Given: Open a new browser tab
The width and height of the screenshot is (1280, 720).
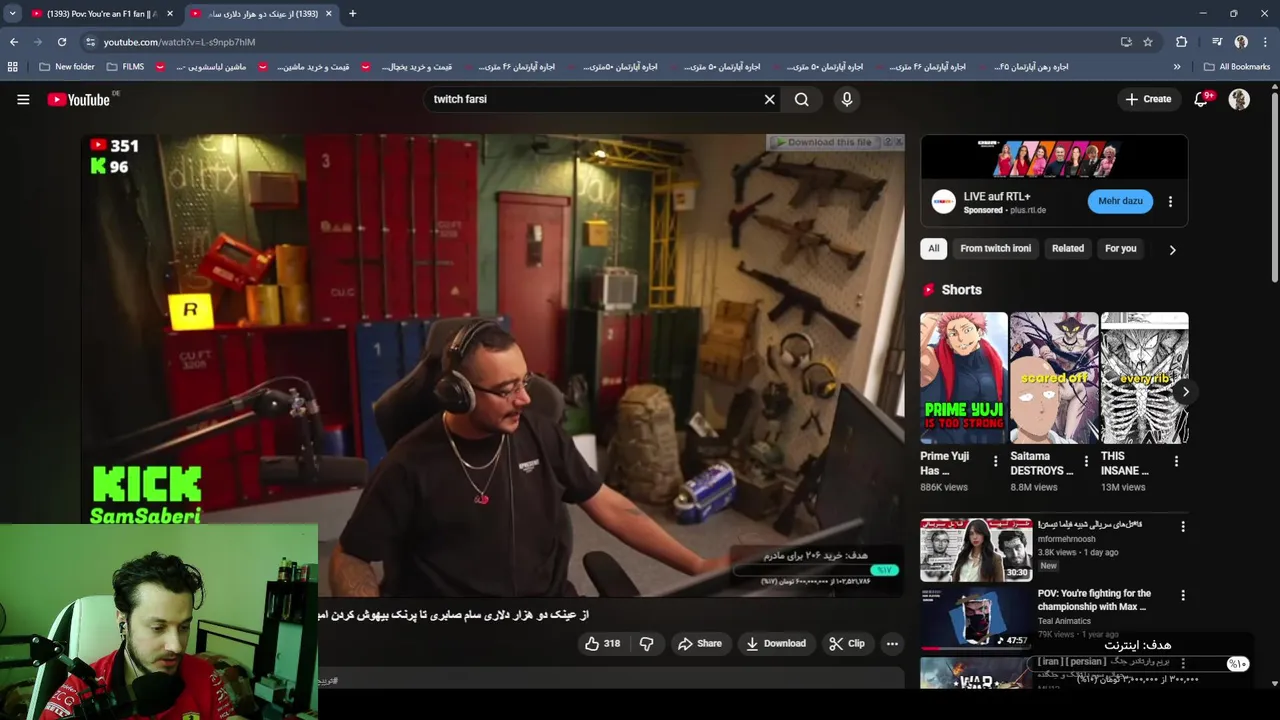Looking at the screenshot, I should pyautogui.click(x=352, y=14).
